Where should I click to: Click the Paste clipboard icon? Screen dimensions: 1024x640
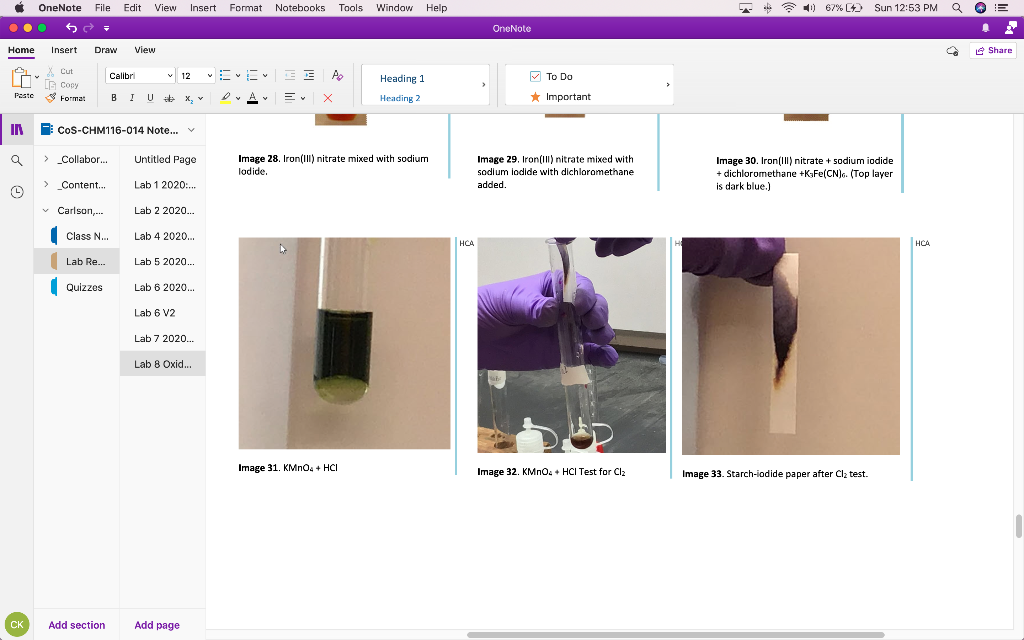coord(22,78)
